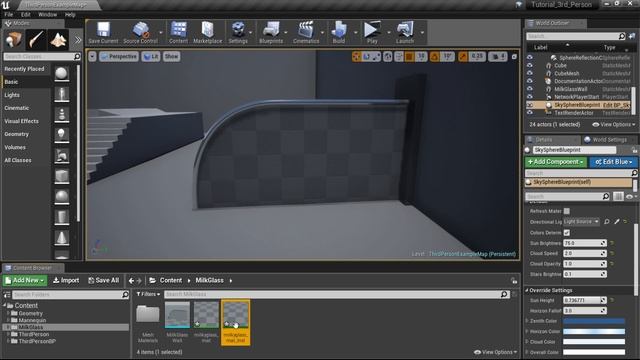Select the Cube icon in Basic list
640x360 pixels.
click(x=62, y=176)
